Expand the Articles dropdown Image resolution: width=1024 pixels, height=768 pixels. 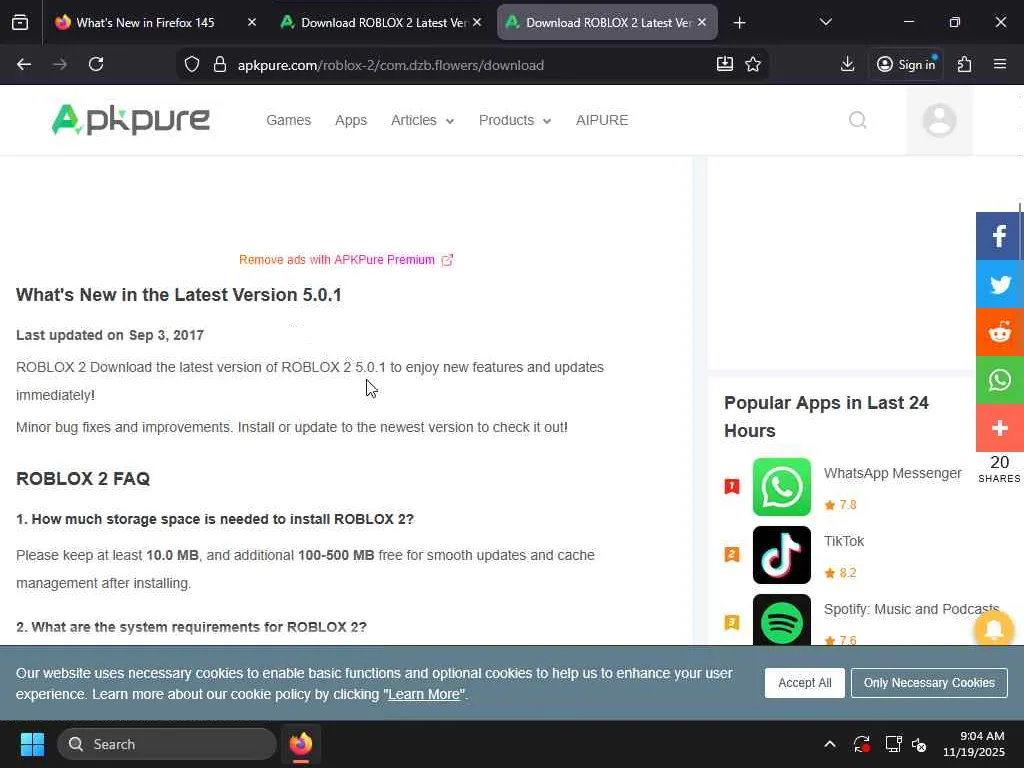(x=422, y=120)
